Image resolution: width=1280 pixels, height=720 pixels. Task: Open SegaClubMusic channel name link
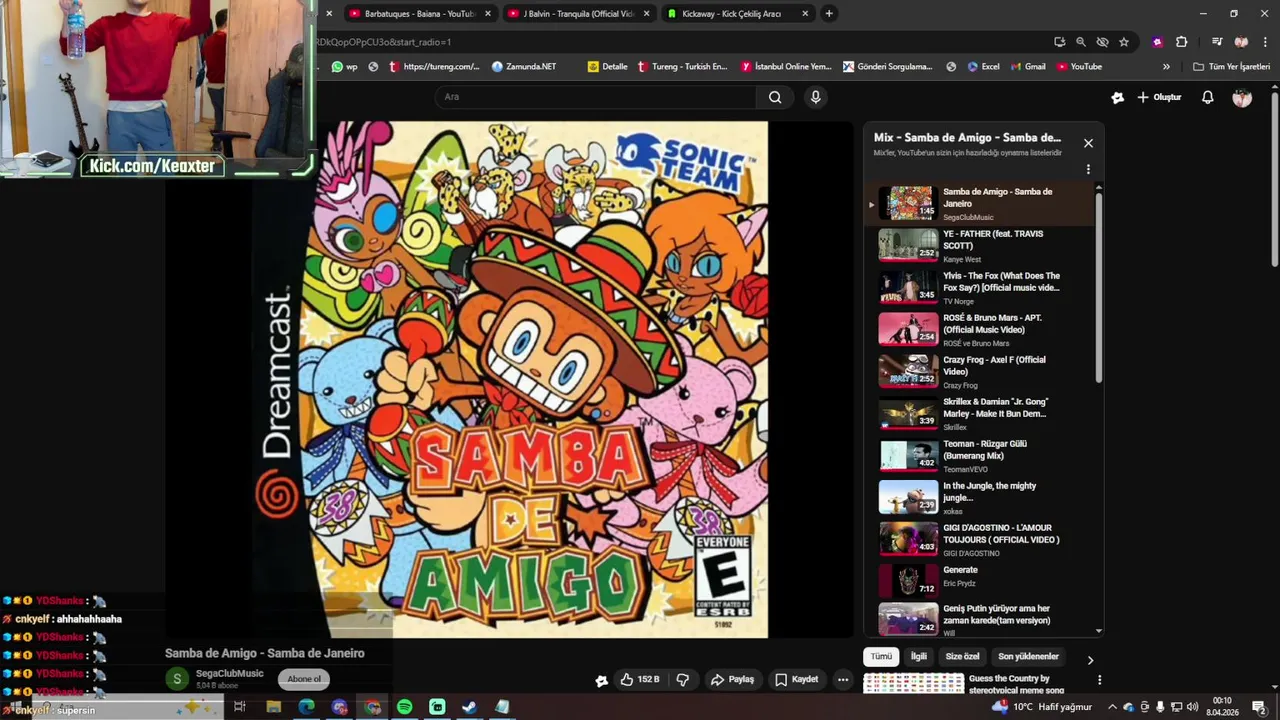(x=230, y=674)
